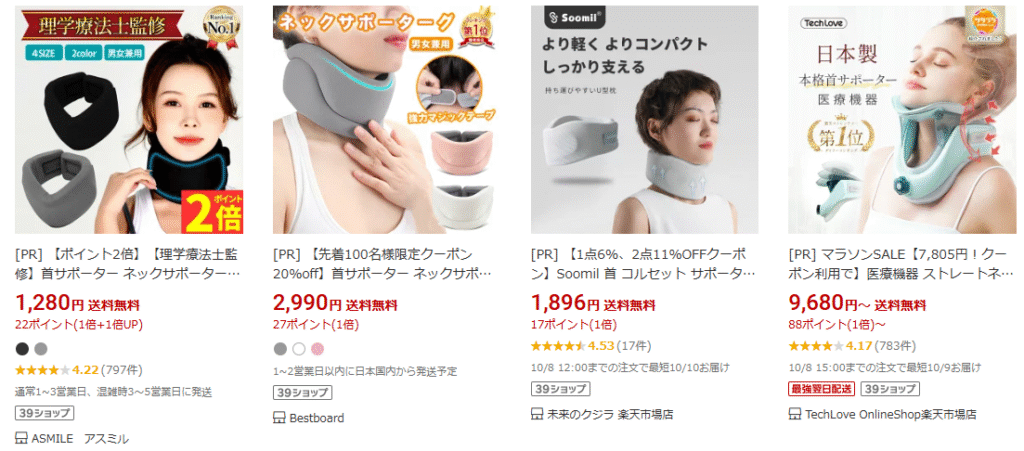
Task: Click the shop icon beside ASMILE アスミル
Action: coord(21,439)
